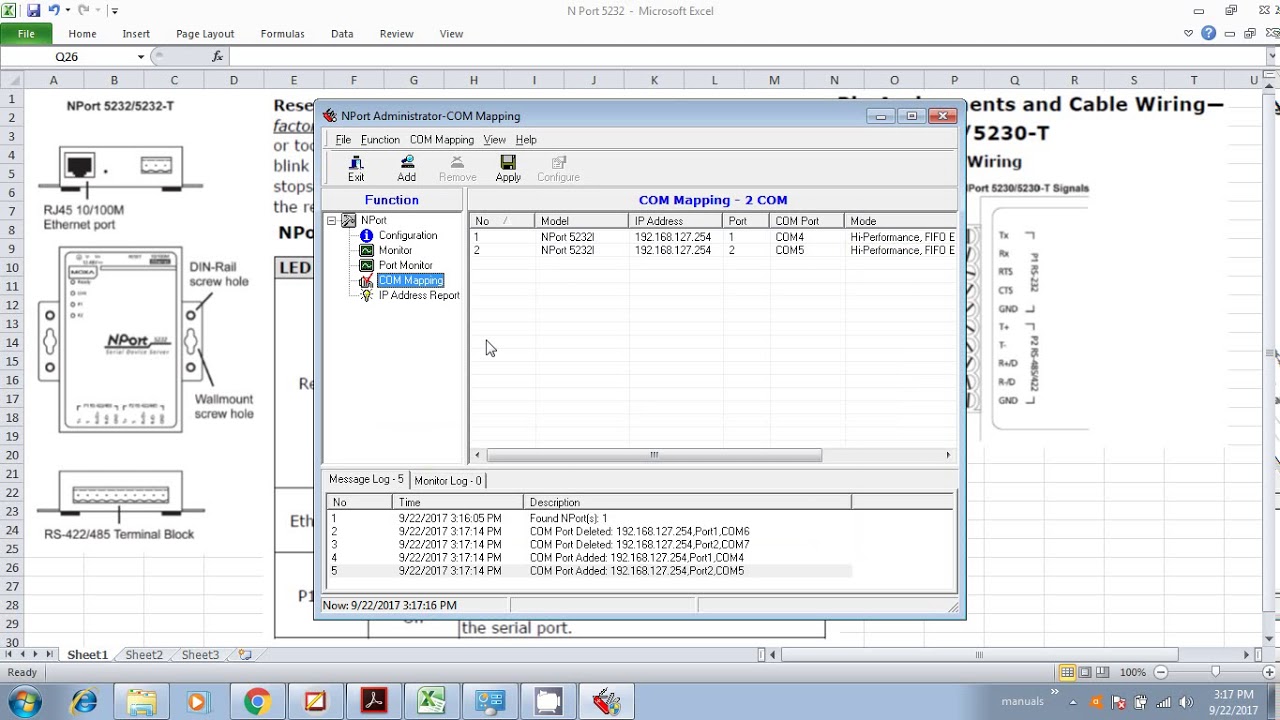Sort the mapping list by COM Port column
1280x720 pixels.
pos(806,221)
